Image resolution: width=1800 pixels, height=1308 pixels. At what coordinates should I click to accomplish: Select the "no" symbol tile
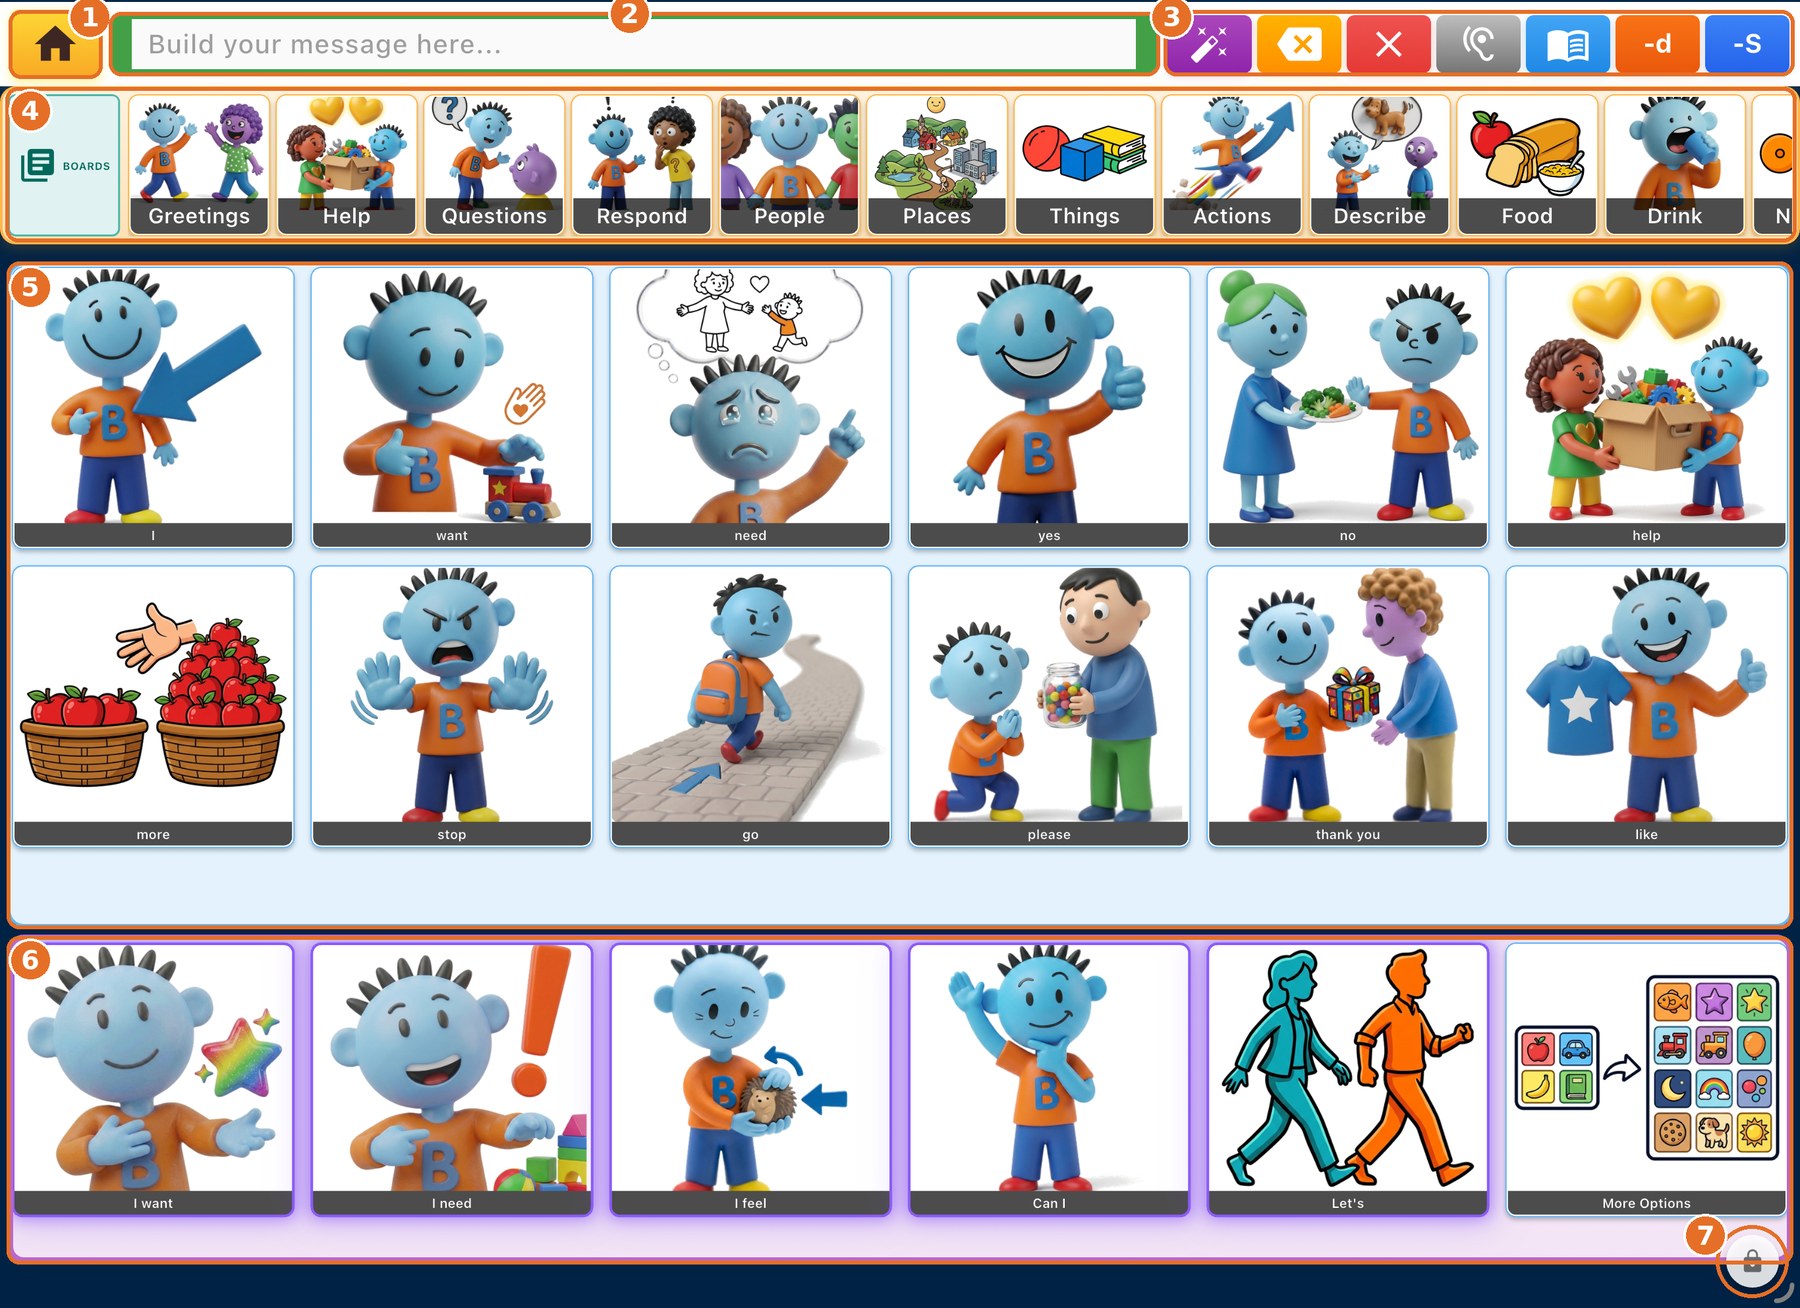tap(1348, 407)
